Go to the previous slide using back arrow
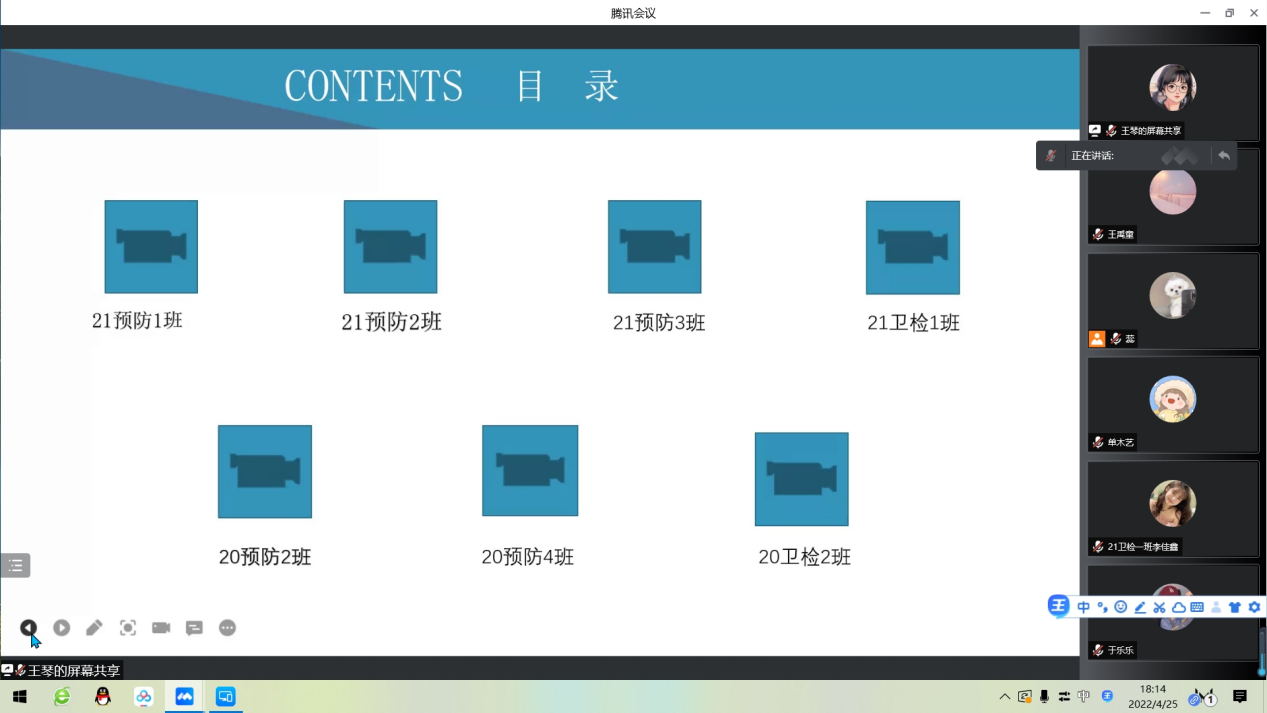Screen dimensions: 1267x713 [28, 628]
